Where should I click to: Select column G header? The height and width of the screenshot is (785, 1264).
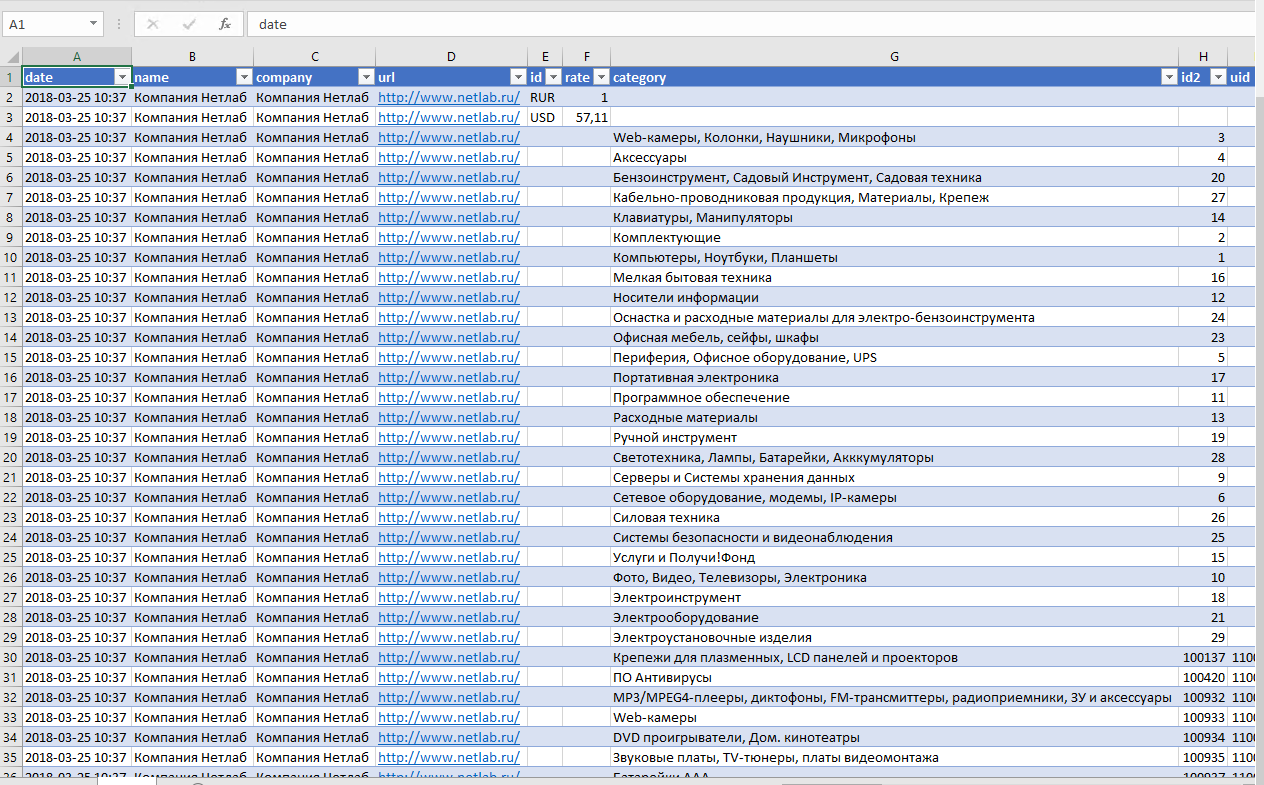pos(894,57)
